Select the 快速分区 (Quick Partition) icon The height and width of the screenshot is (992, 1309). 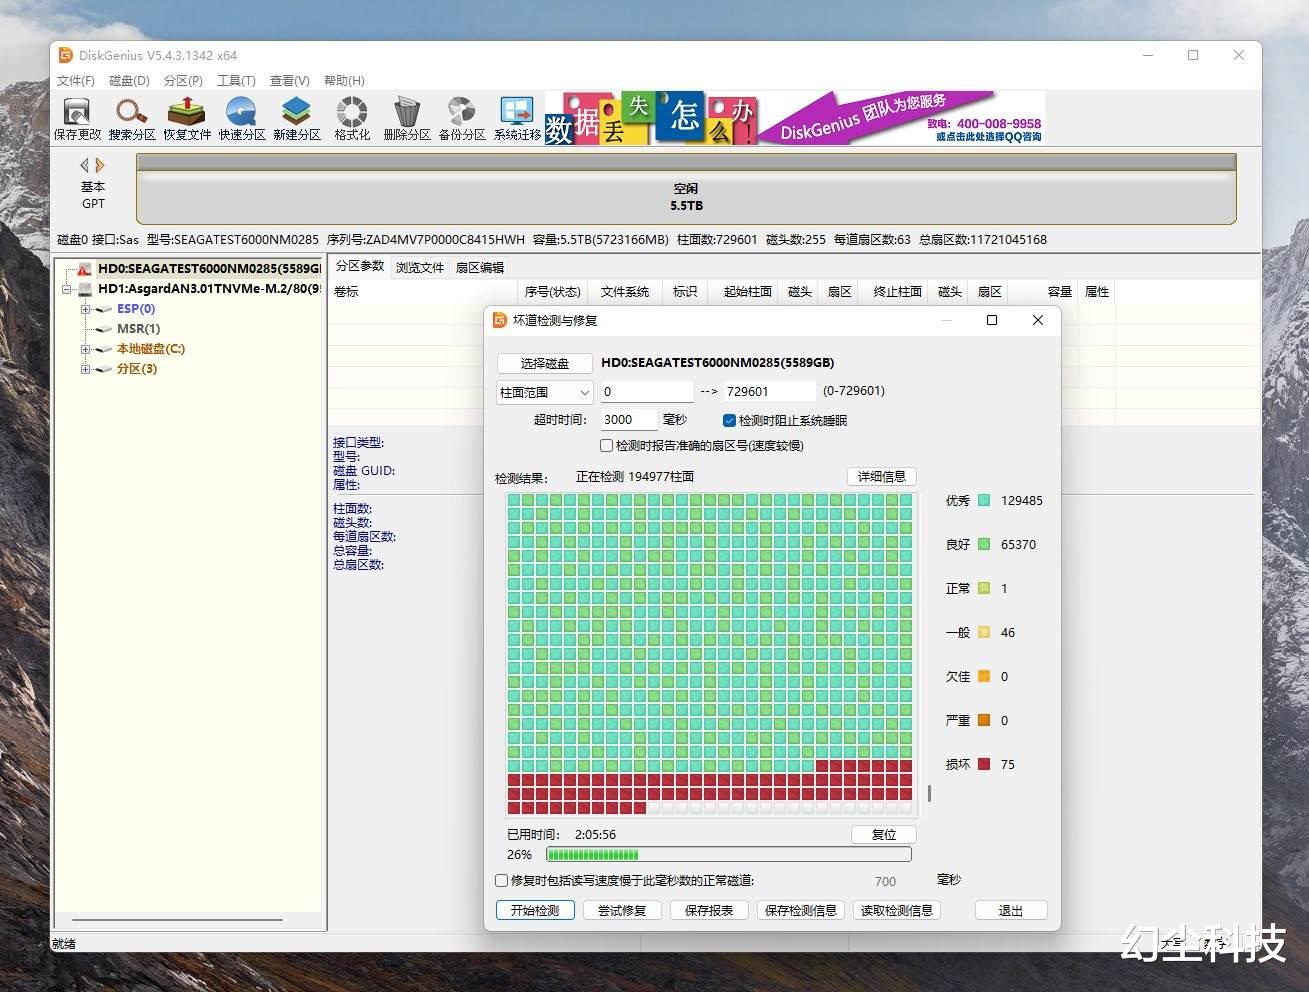242,118
